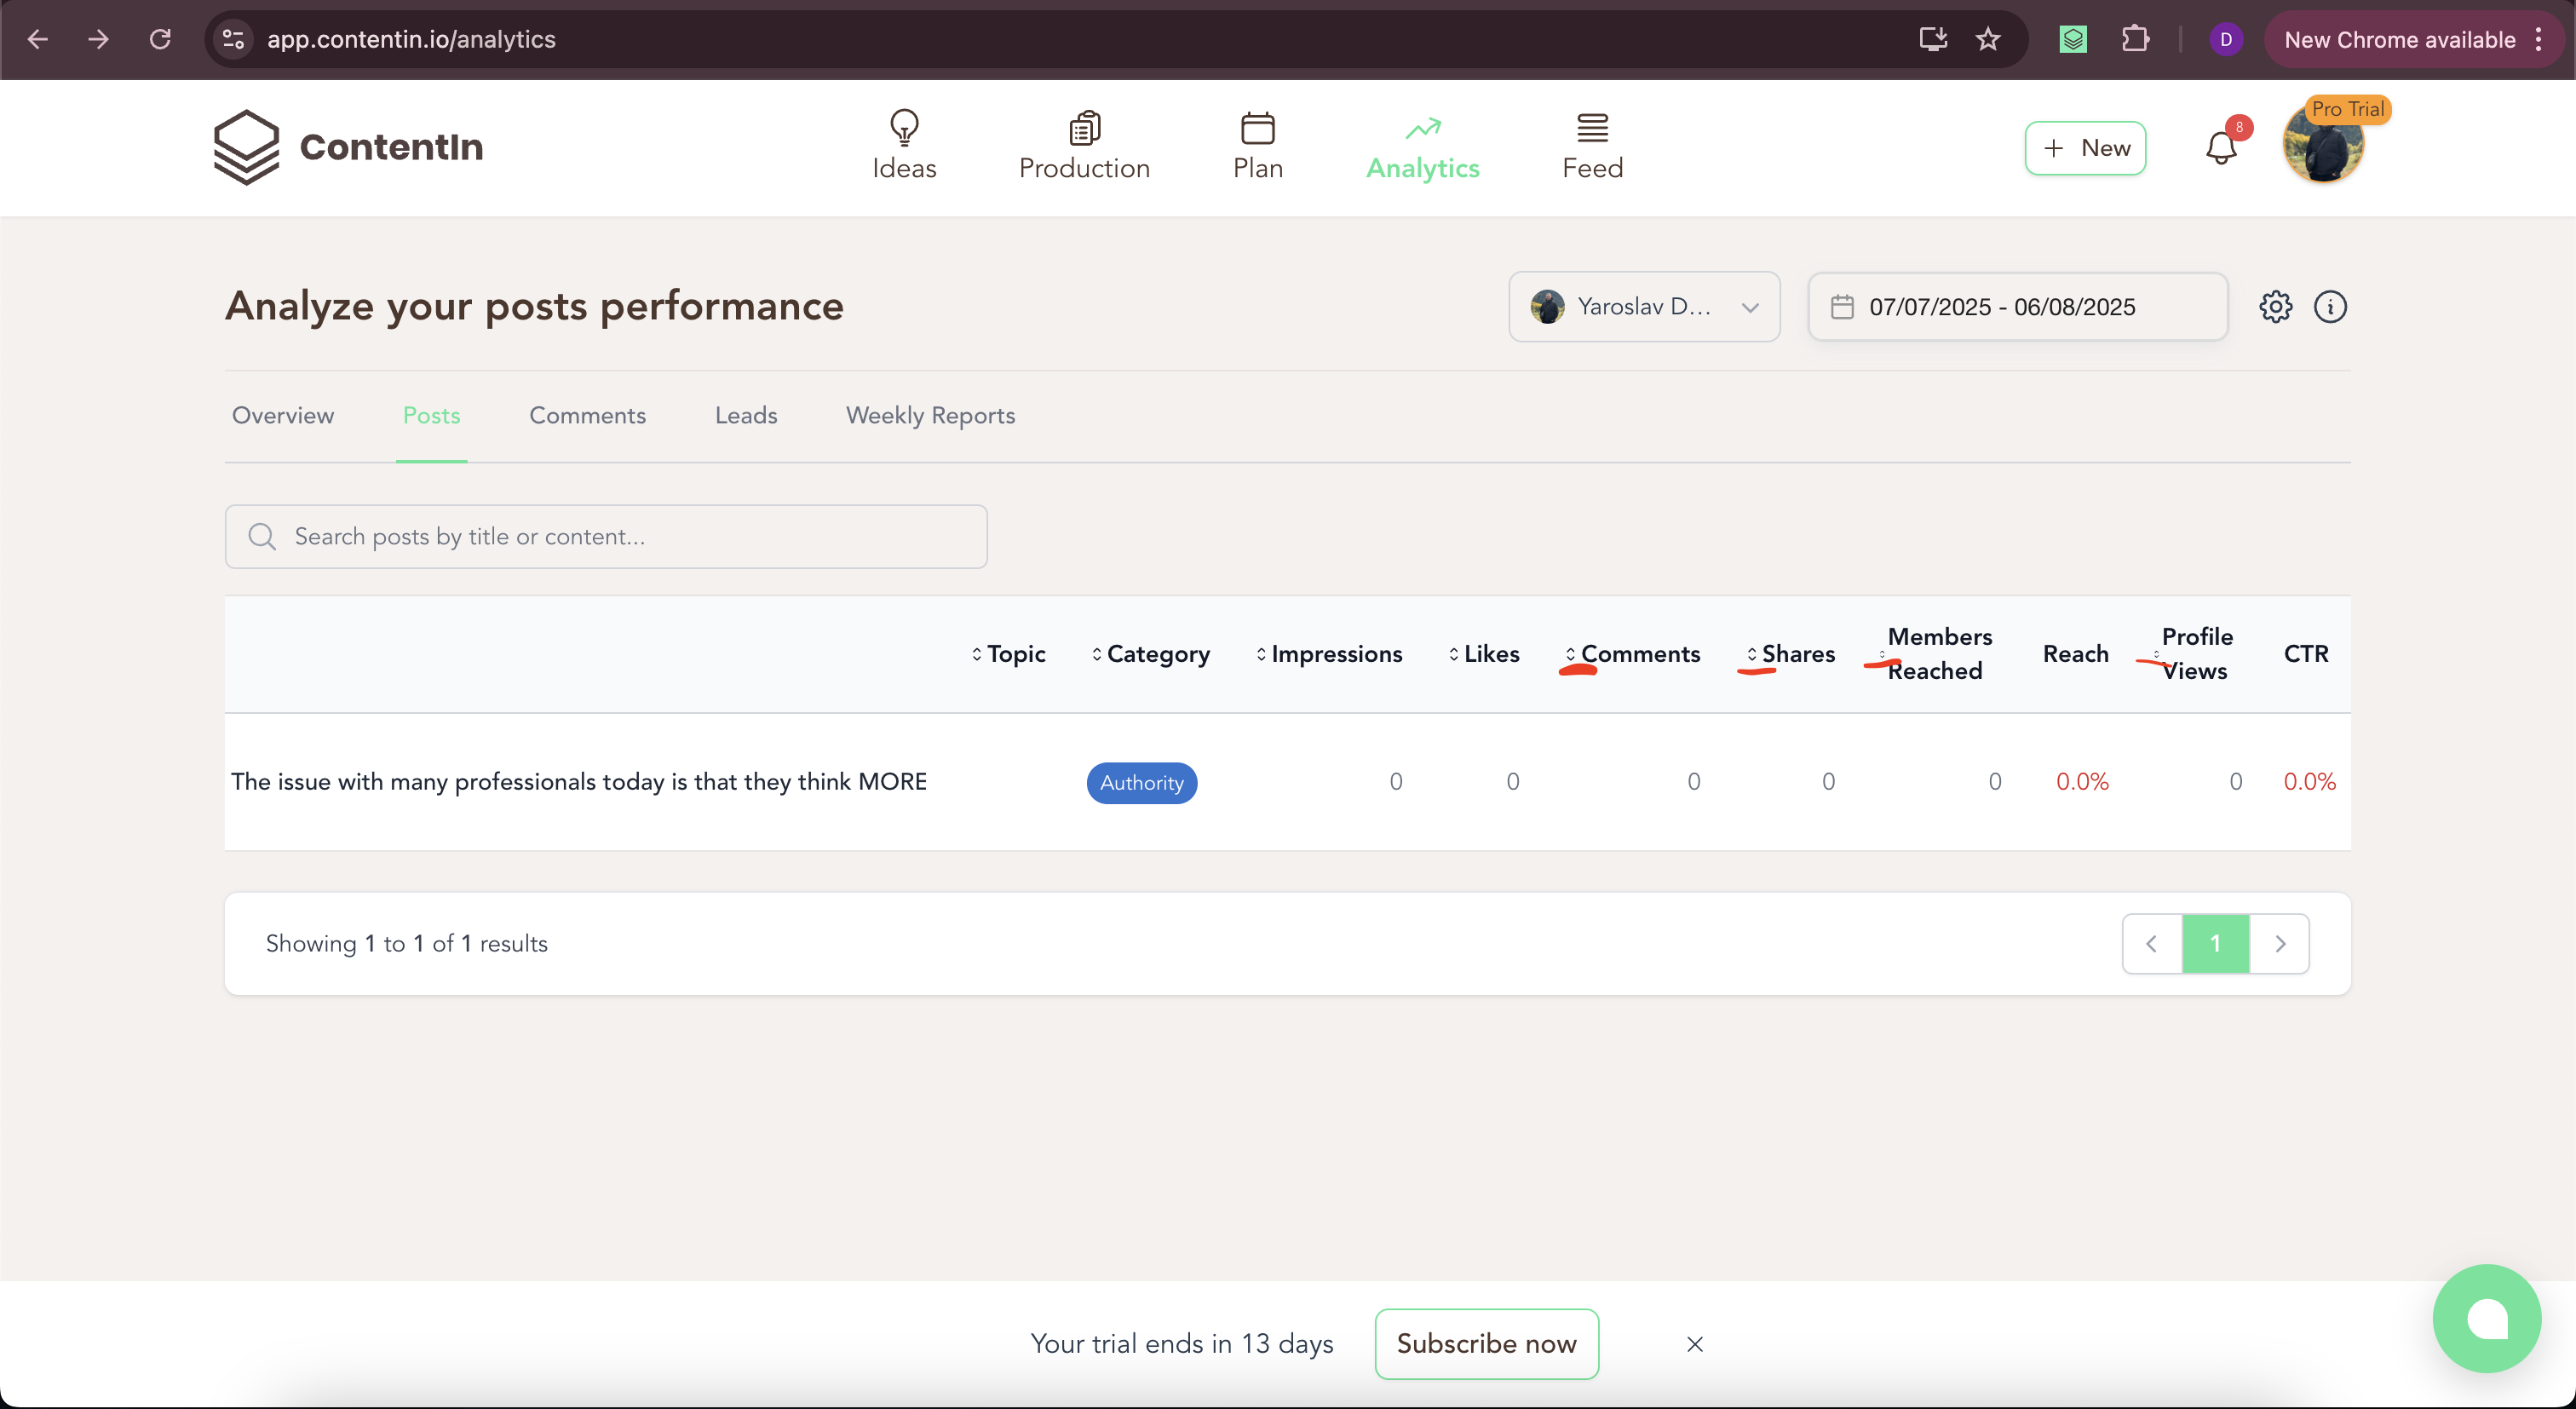This screenshot has height=1409, width=2576.
Task: Switch to Overview tab
Action: [x=283, y=415]
